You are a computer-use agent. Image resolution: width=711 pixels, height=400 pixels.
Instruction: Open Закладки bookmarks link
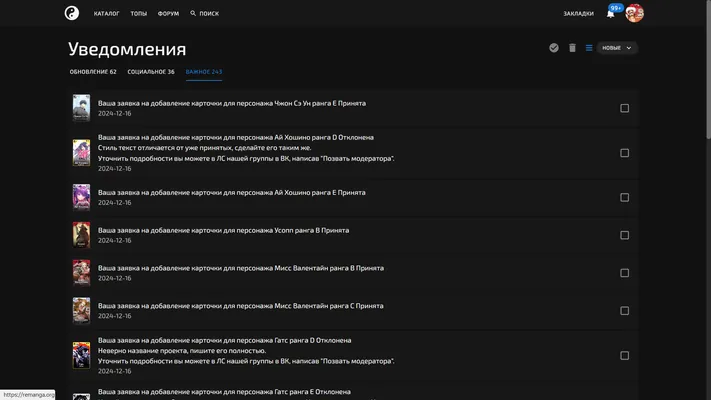[578, 14]
